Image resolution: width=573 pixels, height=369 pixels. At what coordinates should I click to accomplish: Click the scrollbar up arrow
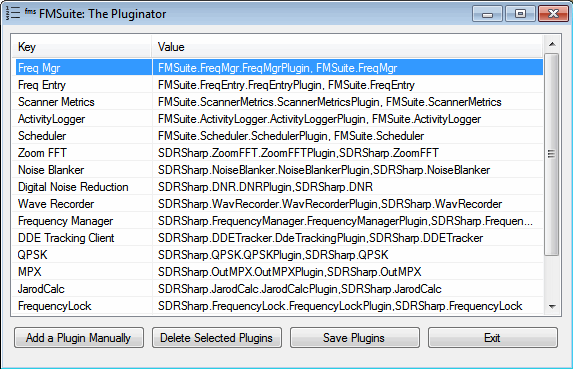click(x=552, y=44)
